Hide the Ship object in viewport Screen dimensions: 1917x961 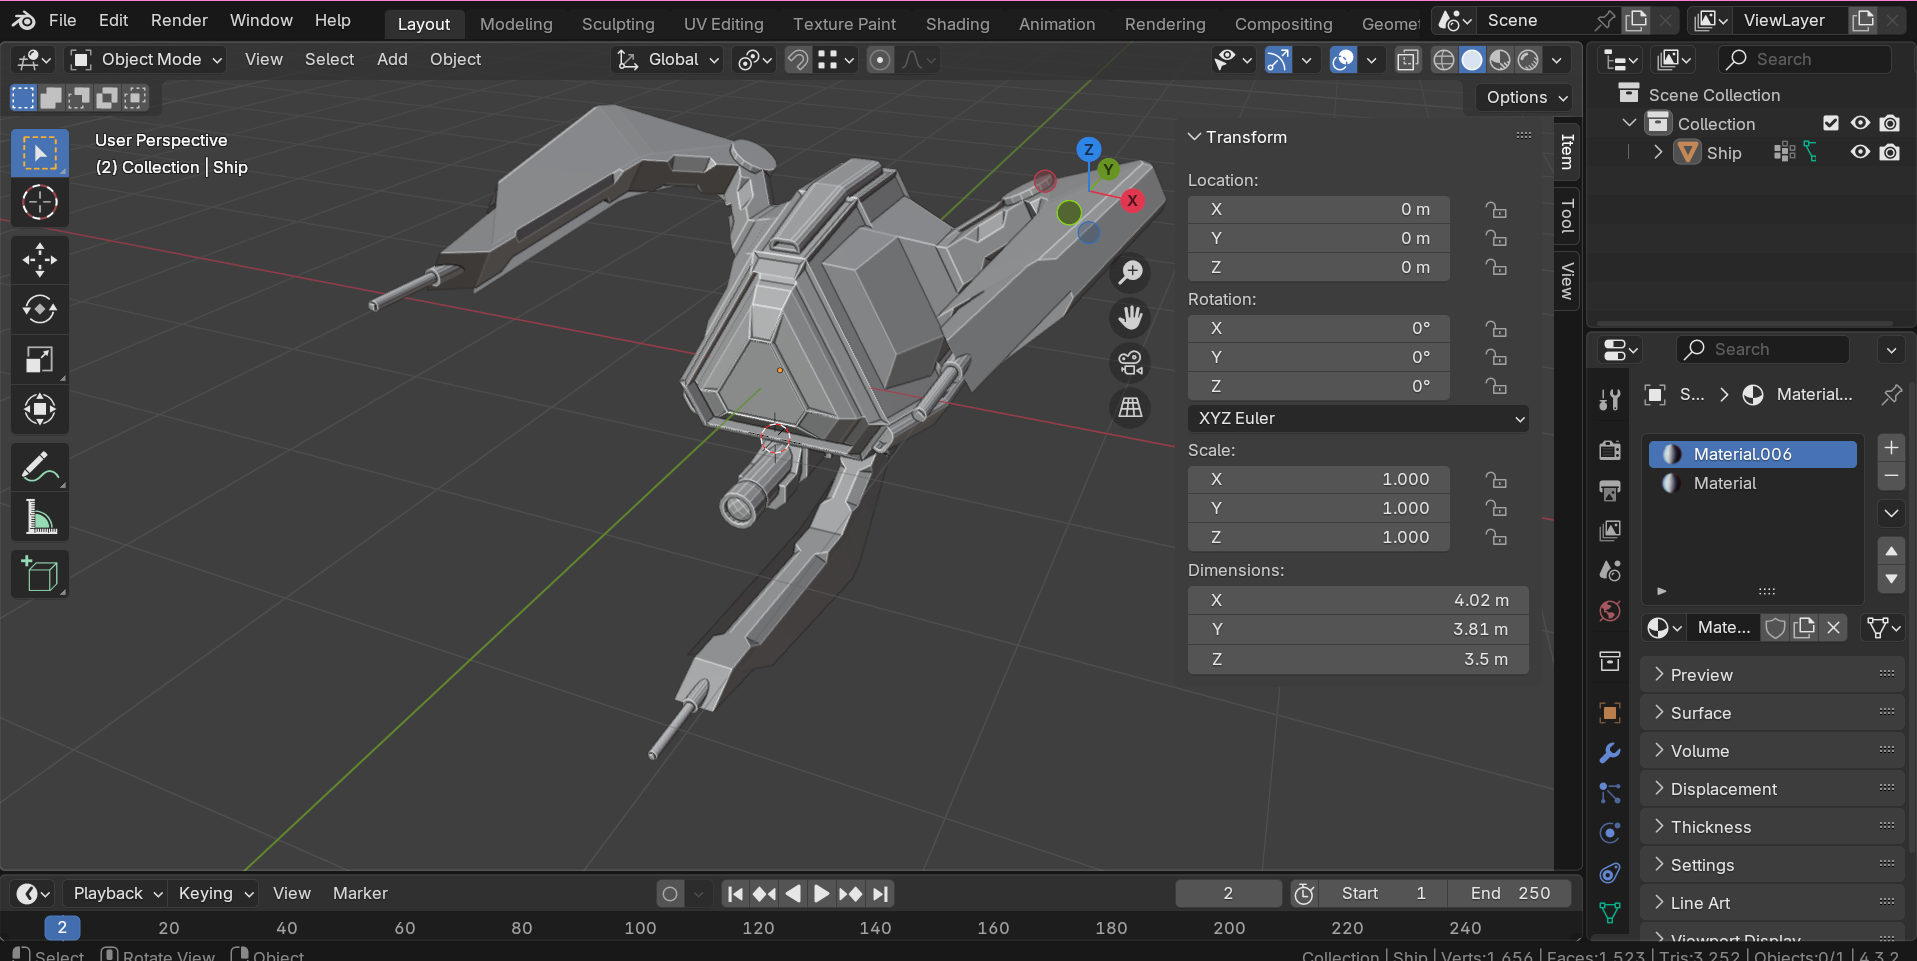[x=1860, y=153]
